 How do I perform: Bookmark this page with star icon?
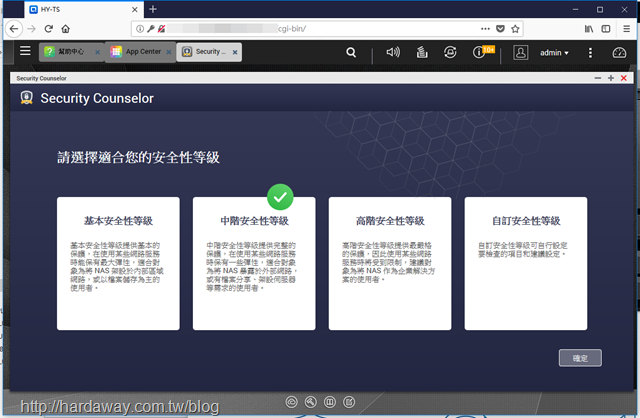coord(515,29)
